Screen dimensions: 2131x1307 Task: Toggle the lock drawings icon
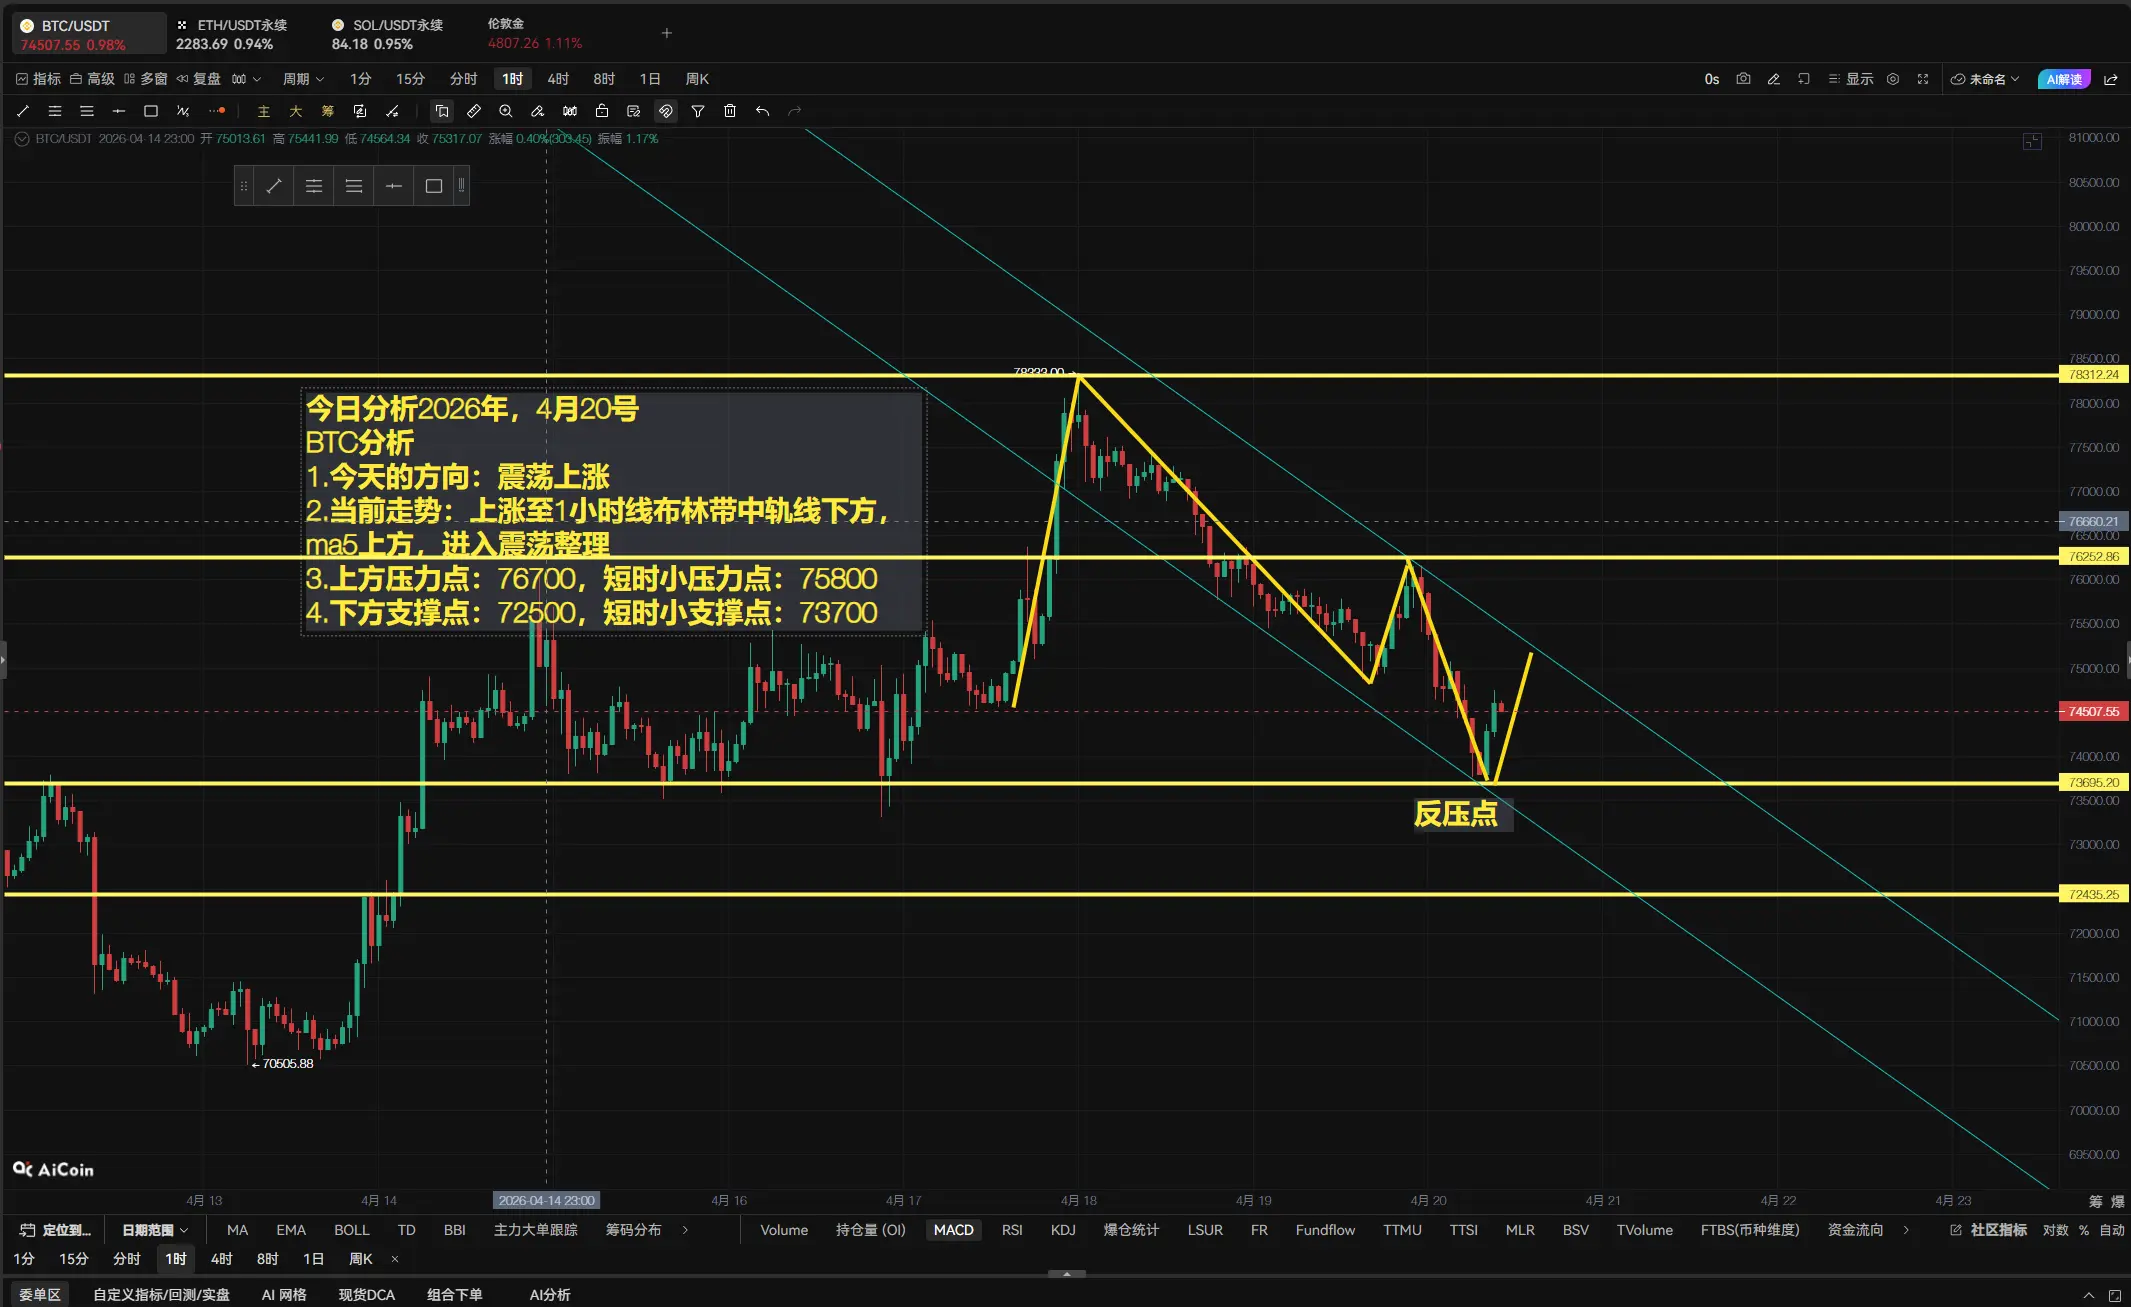coord(602,111)
